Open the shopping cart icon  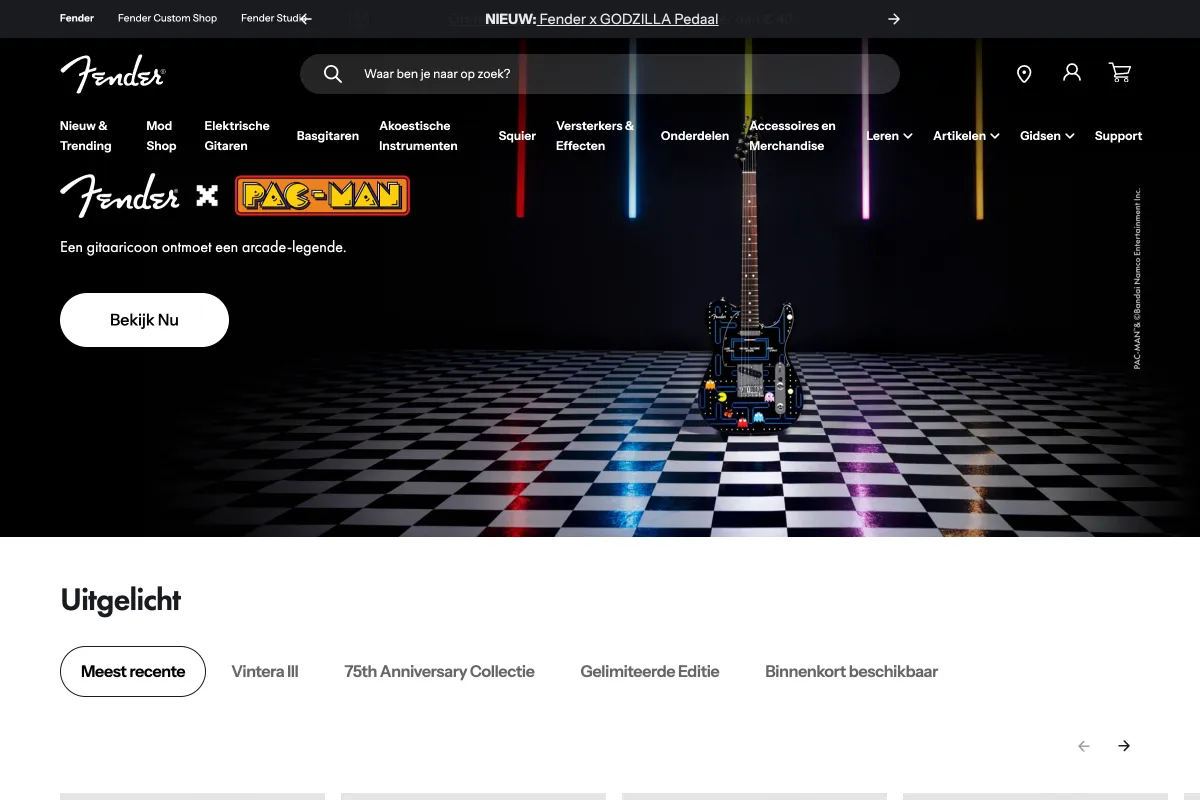pyautogui.click(x=1120, y=72)
